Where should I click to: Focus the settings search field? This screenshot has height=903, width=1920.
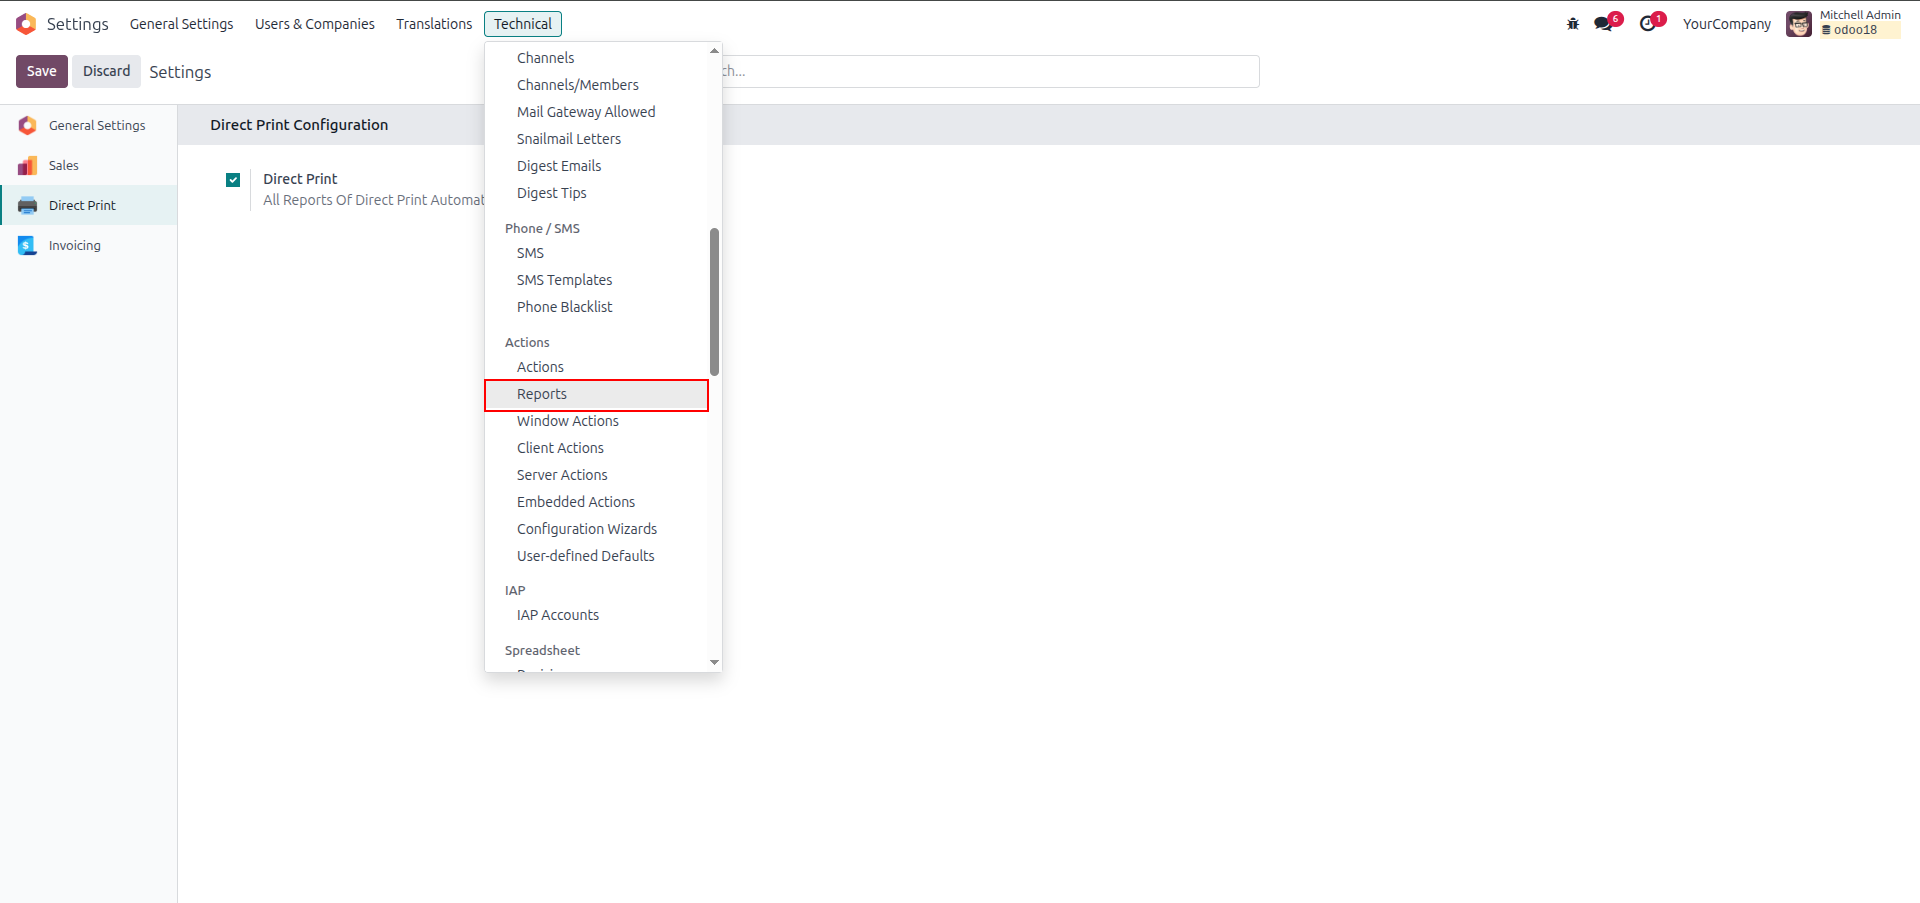tap(990, 71)
